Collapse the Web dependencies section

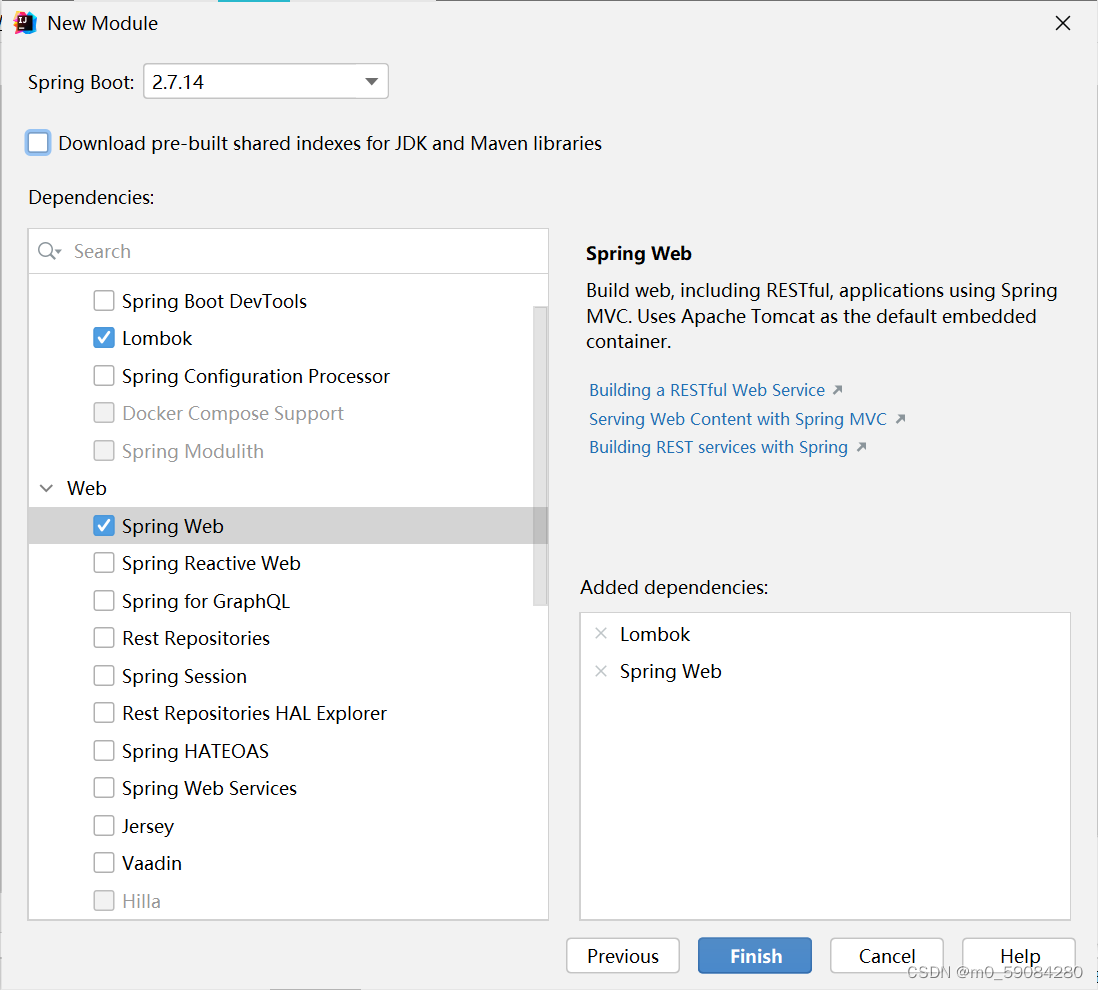[46, 488]
